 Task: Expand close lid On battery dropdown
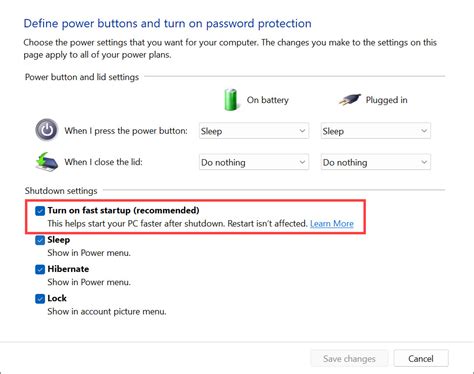coord(254,162)
